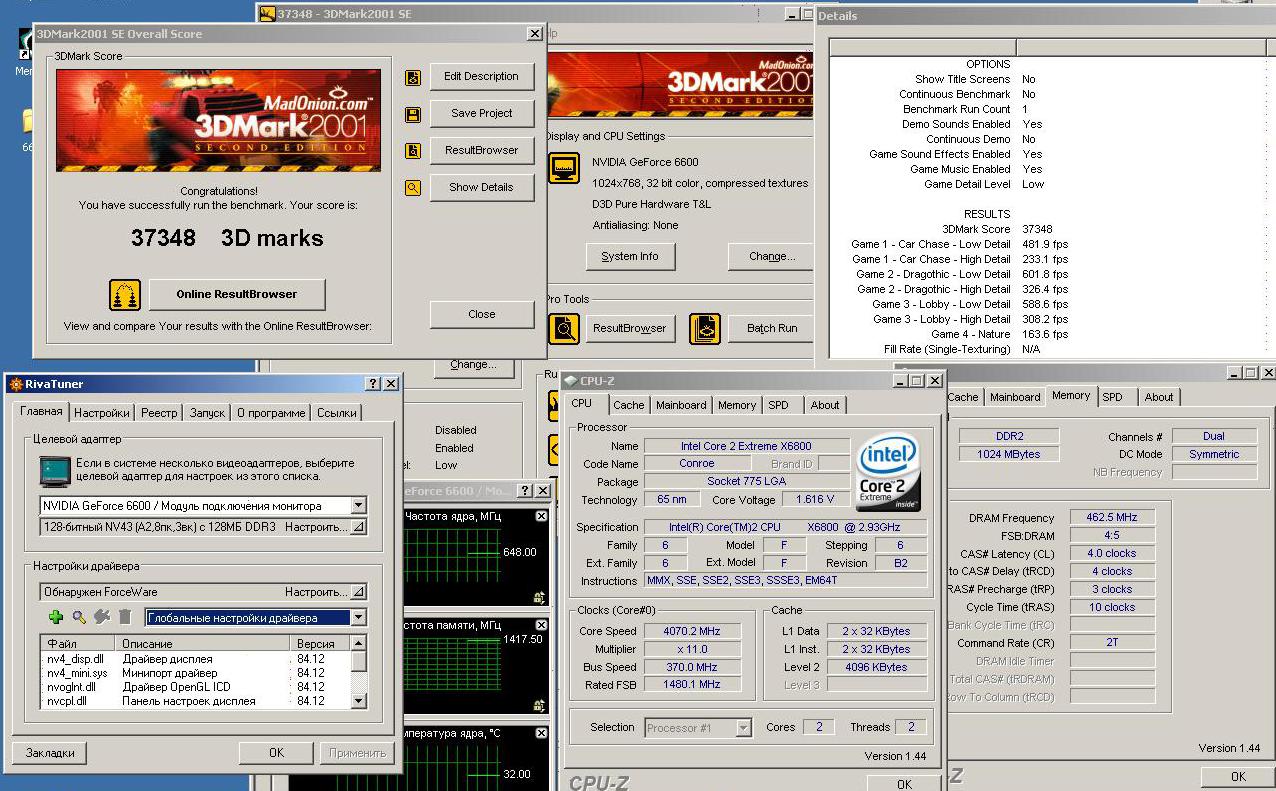Open System Info in the 3DMark main window
The width and height of the screenshot is (1276, 791).
[630, 257]
